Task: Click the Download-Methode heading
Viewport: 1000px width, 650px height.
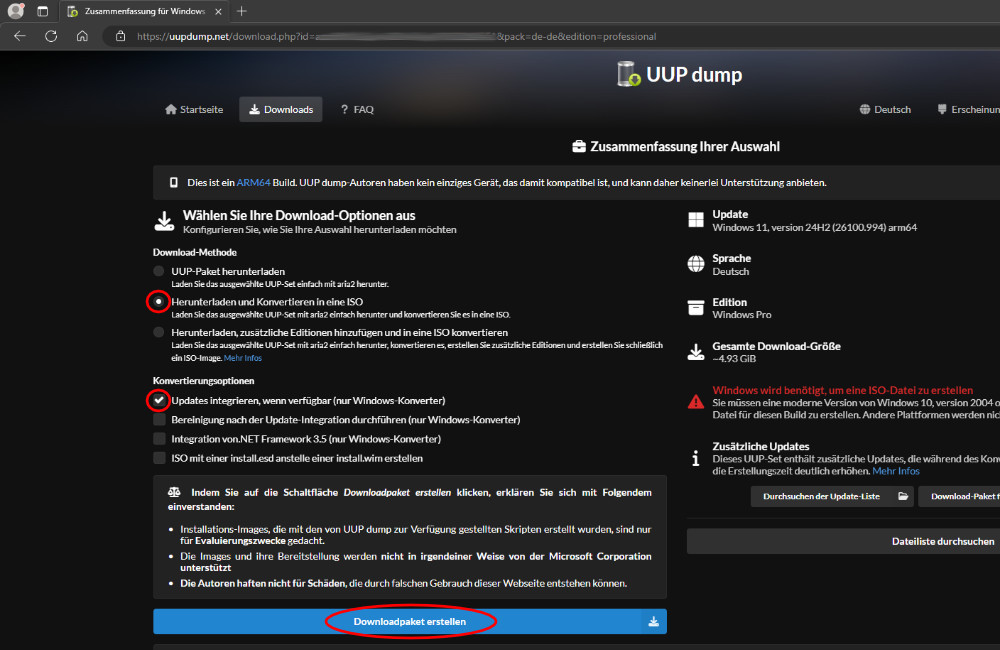Action: [x=195, y=252]
